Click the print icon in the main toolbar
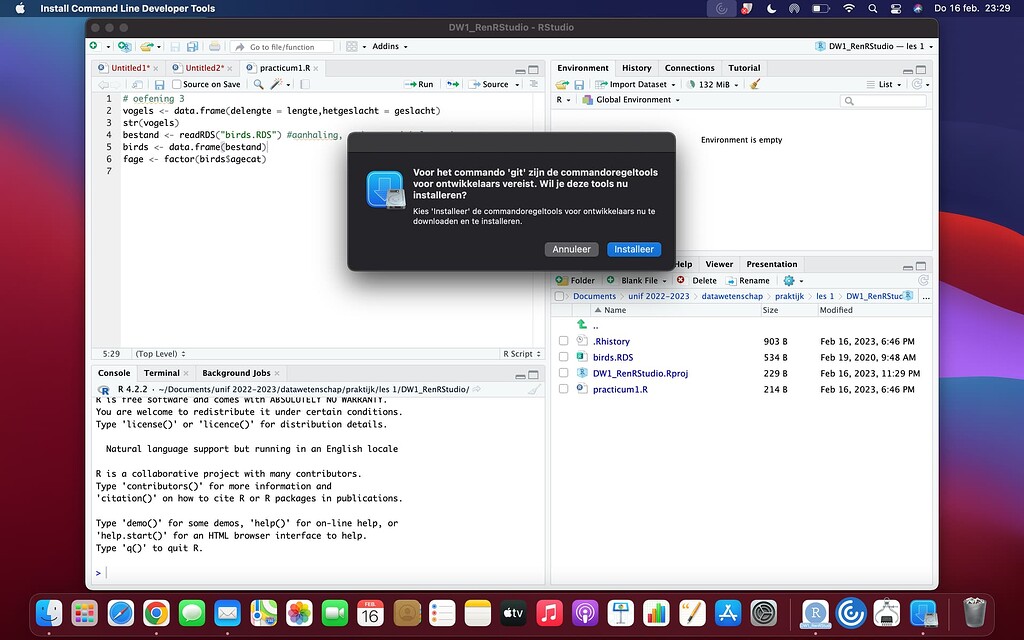1024x640 pixels. click(x=215, y=46)
